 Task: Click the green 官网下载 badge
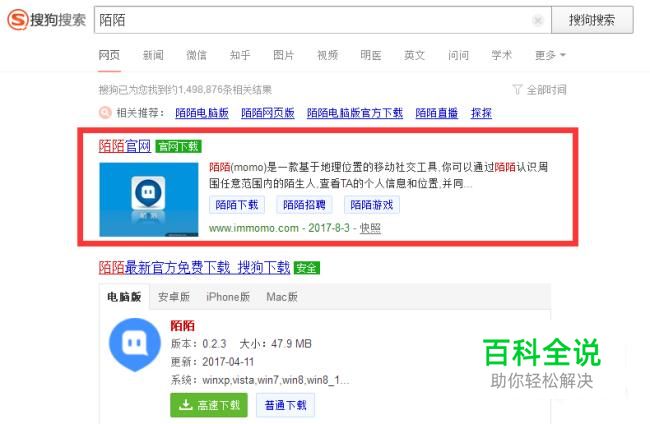click(x=178, y=146)
